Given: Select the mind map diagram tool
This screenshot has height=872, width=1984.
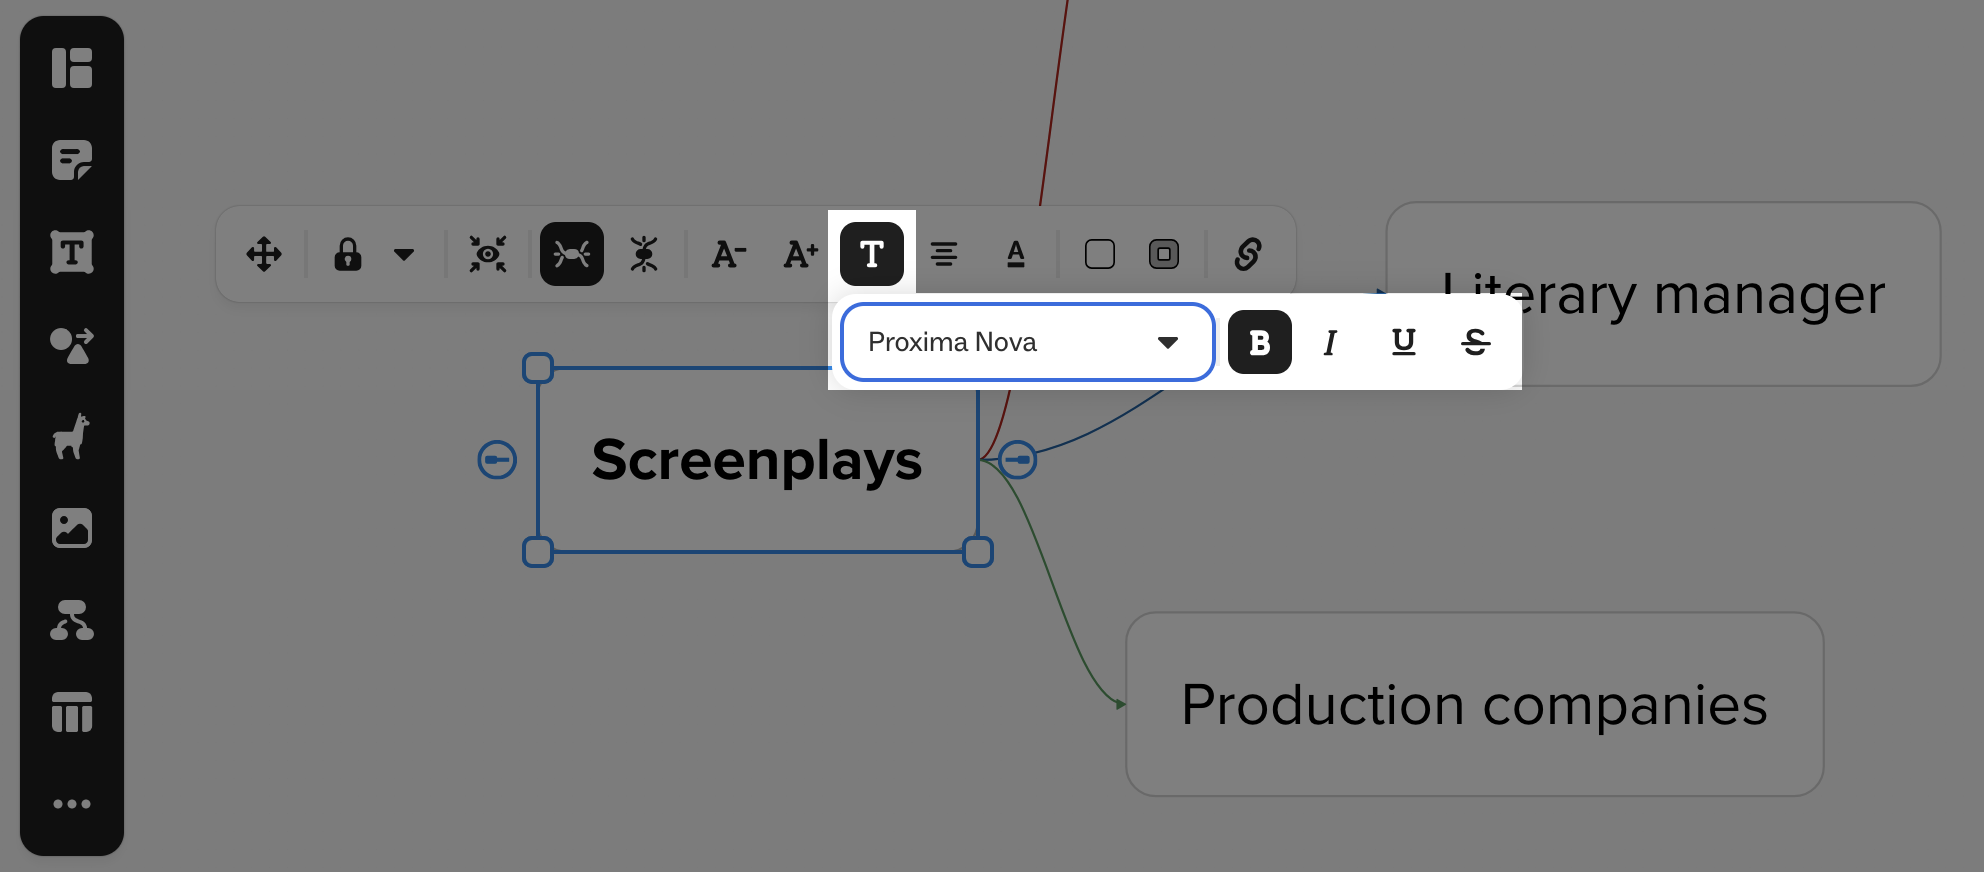Looking at the screenshot, I should click(72, 620).
